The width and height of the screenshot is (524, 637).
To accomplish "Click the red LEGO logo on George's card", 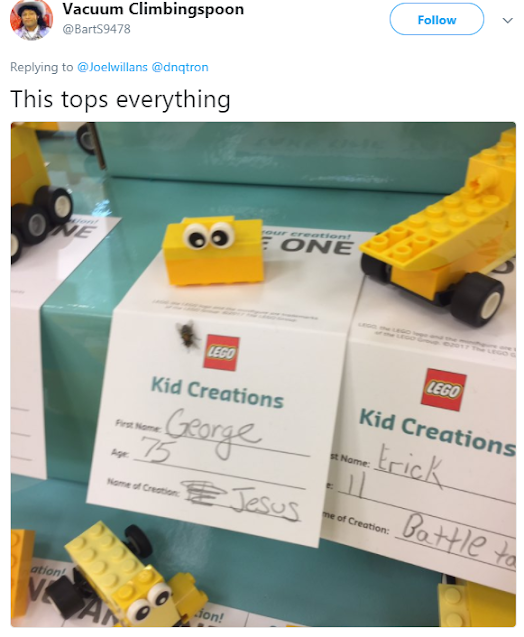I will [221, 352].
